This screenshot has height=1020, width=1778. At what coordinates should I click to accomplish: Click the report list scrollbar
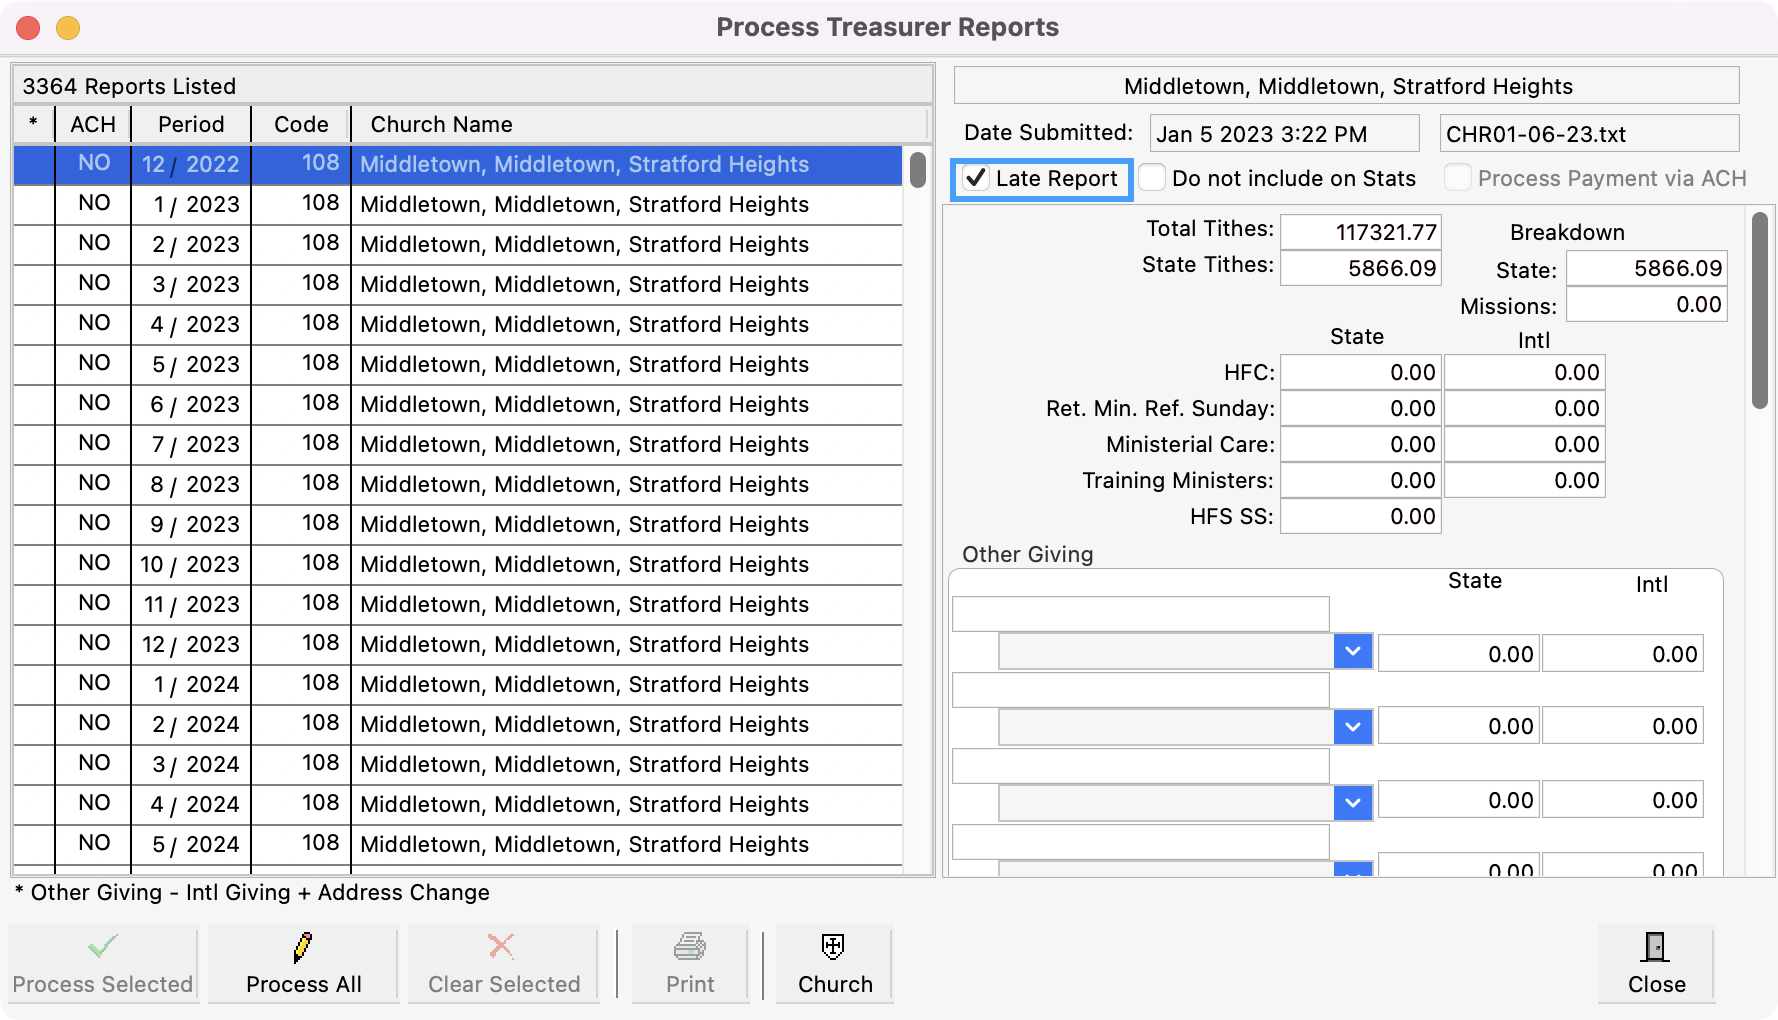[x=917, y=170]
